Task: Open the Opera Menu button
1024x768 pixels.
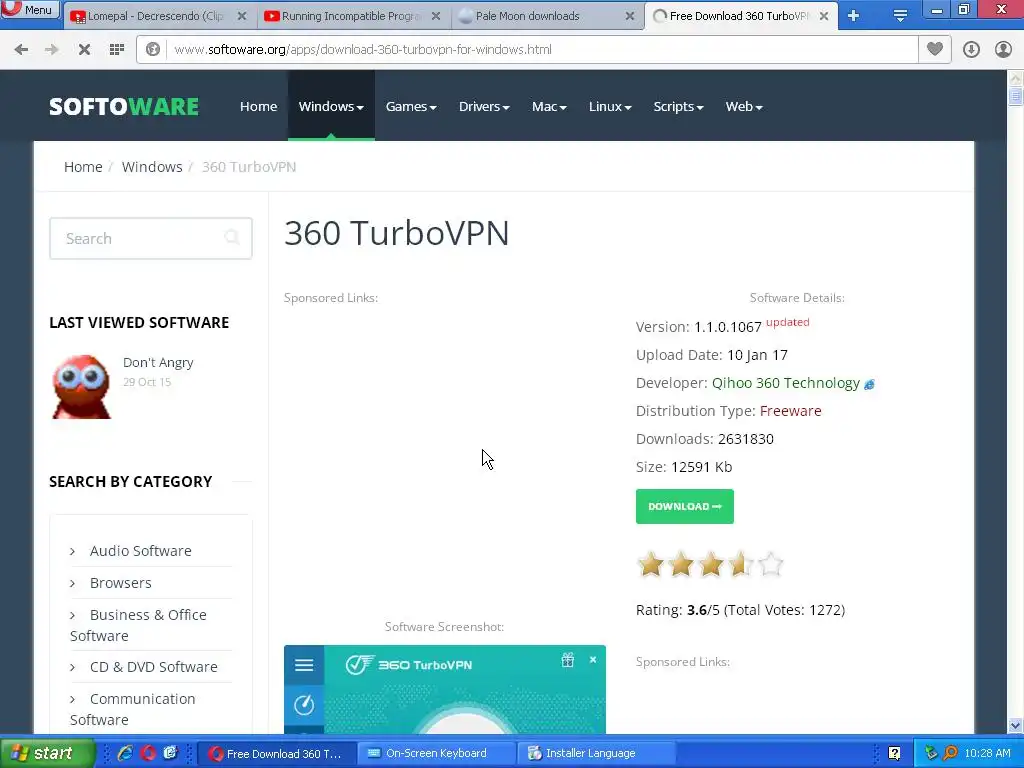Action: [x=29, y=10]
